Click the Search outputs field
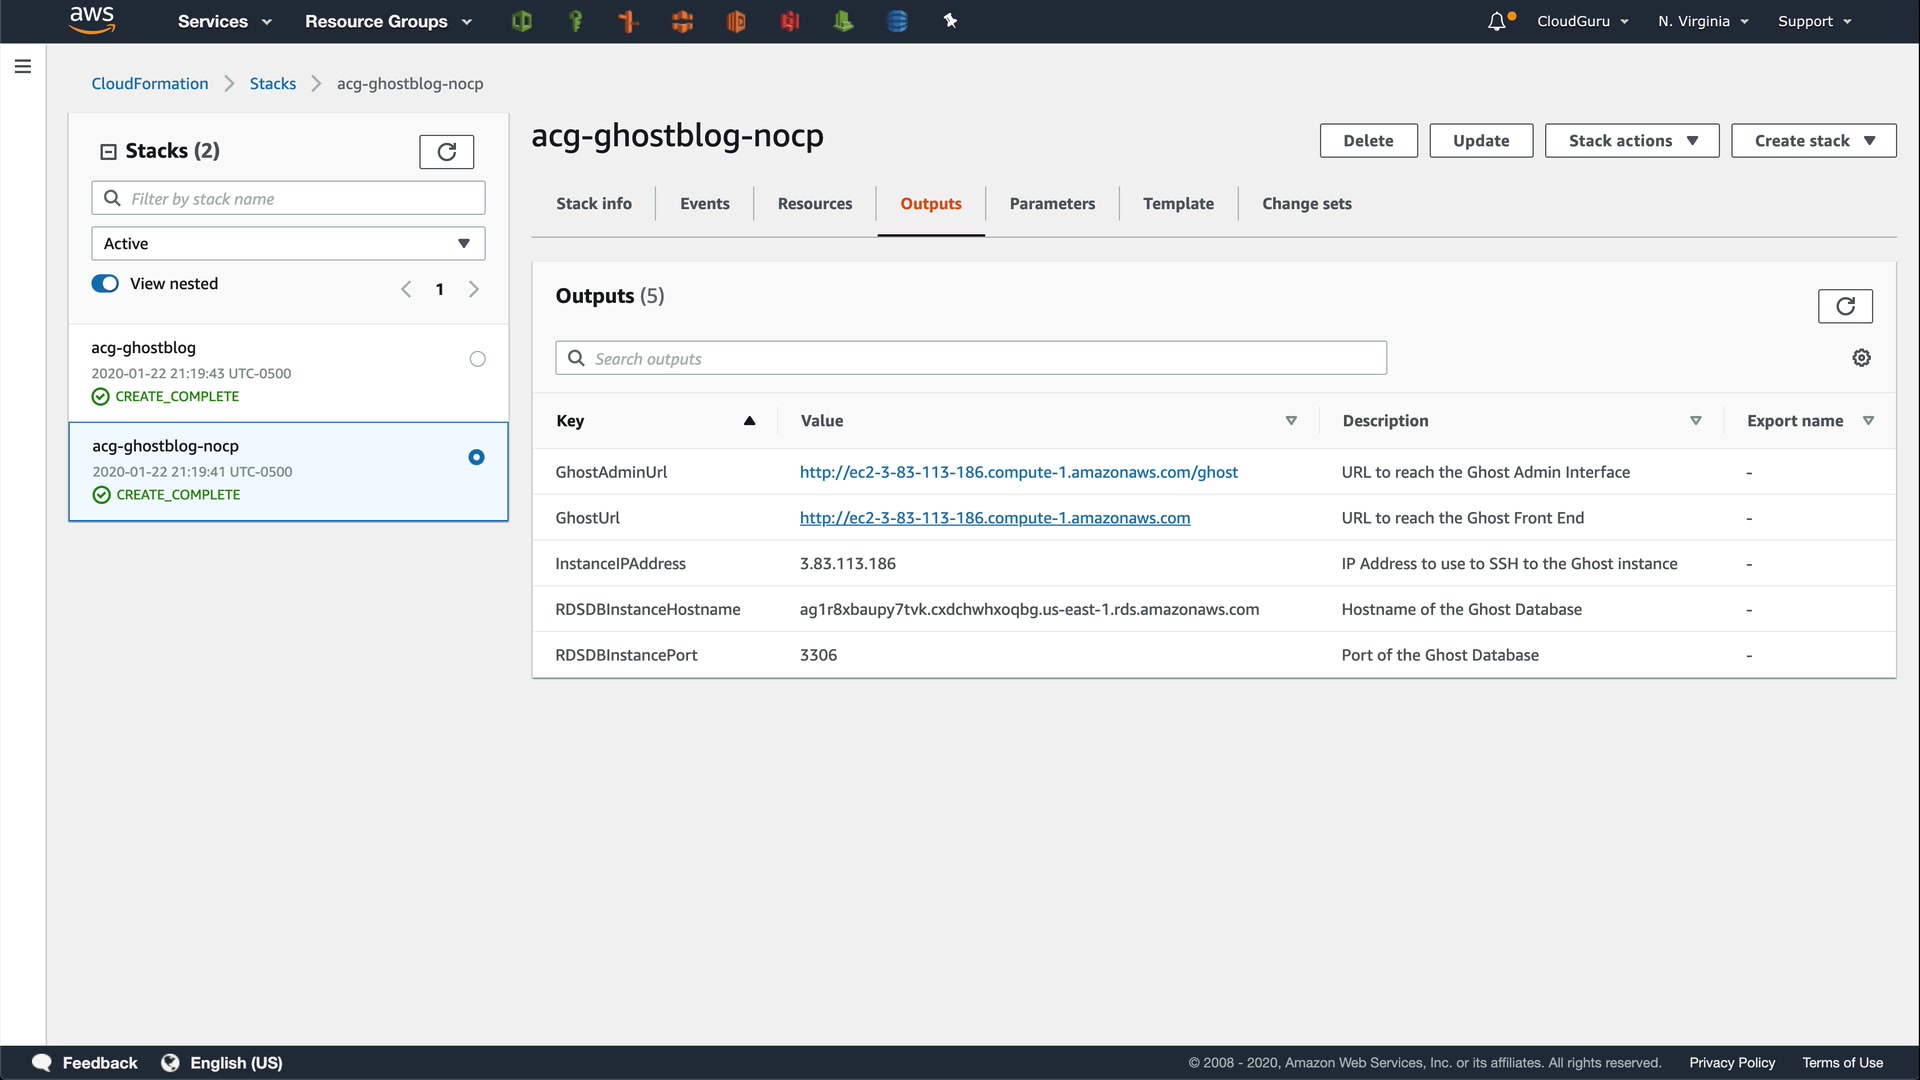1920x1080 pixels. tap(970, 358)
